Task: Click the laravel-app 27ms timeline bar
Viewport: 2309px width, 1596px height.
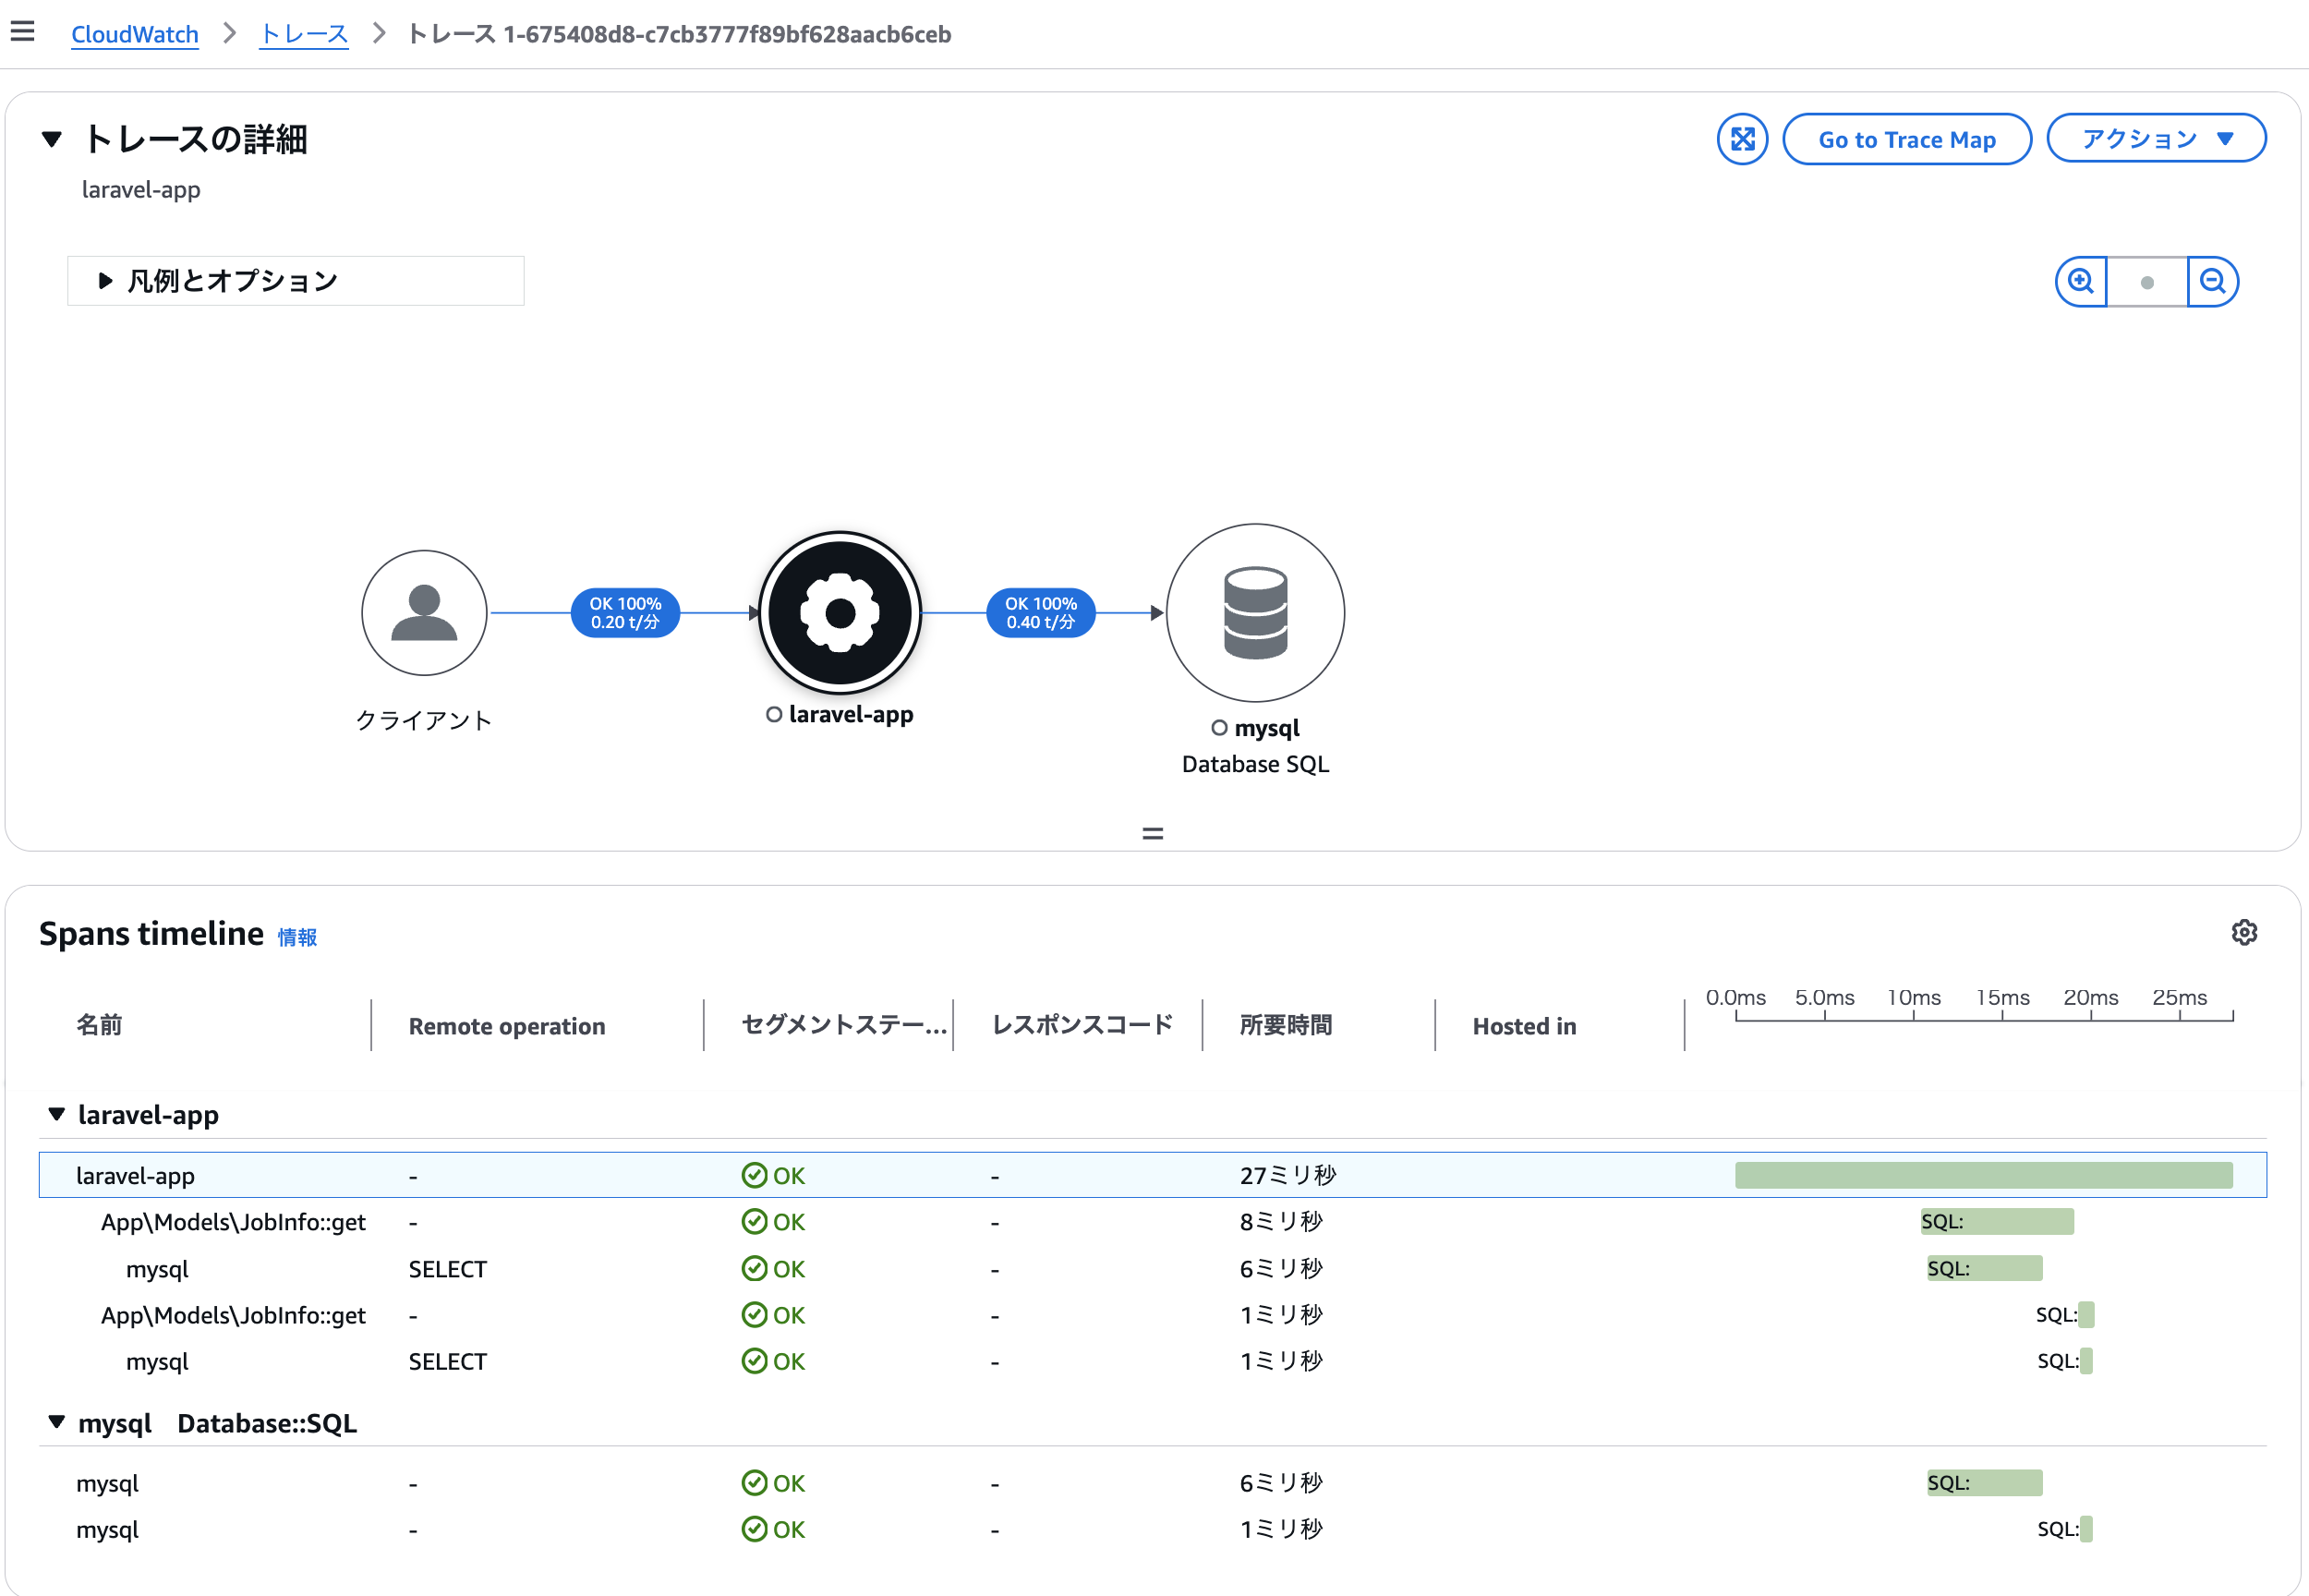Action: (1983, 1175)
